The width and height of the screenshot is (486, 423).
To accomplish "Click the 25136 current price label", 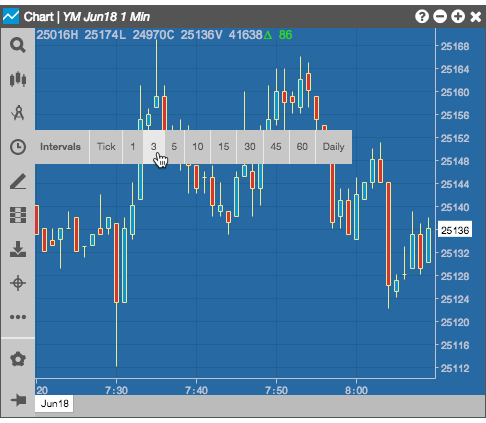I will 455,230.
